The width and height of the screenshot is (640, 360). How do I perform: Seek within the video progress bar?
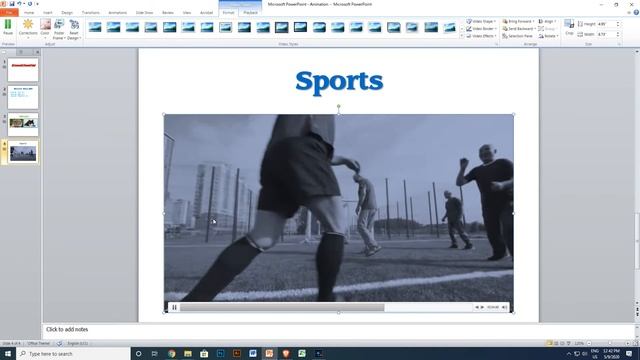pyautogui.click(x=326, y=307)
